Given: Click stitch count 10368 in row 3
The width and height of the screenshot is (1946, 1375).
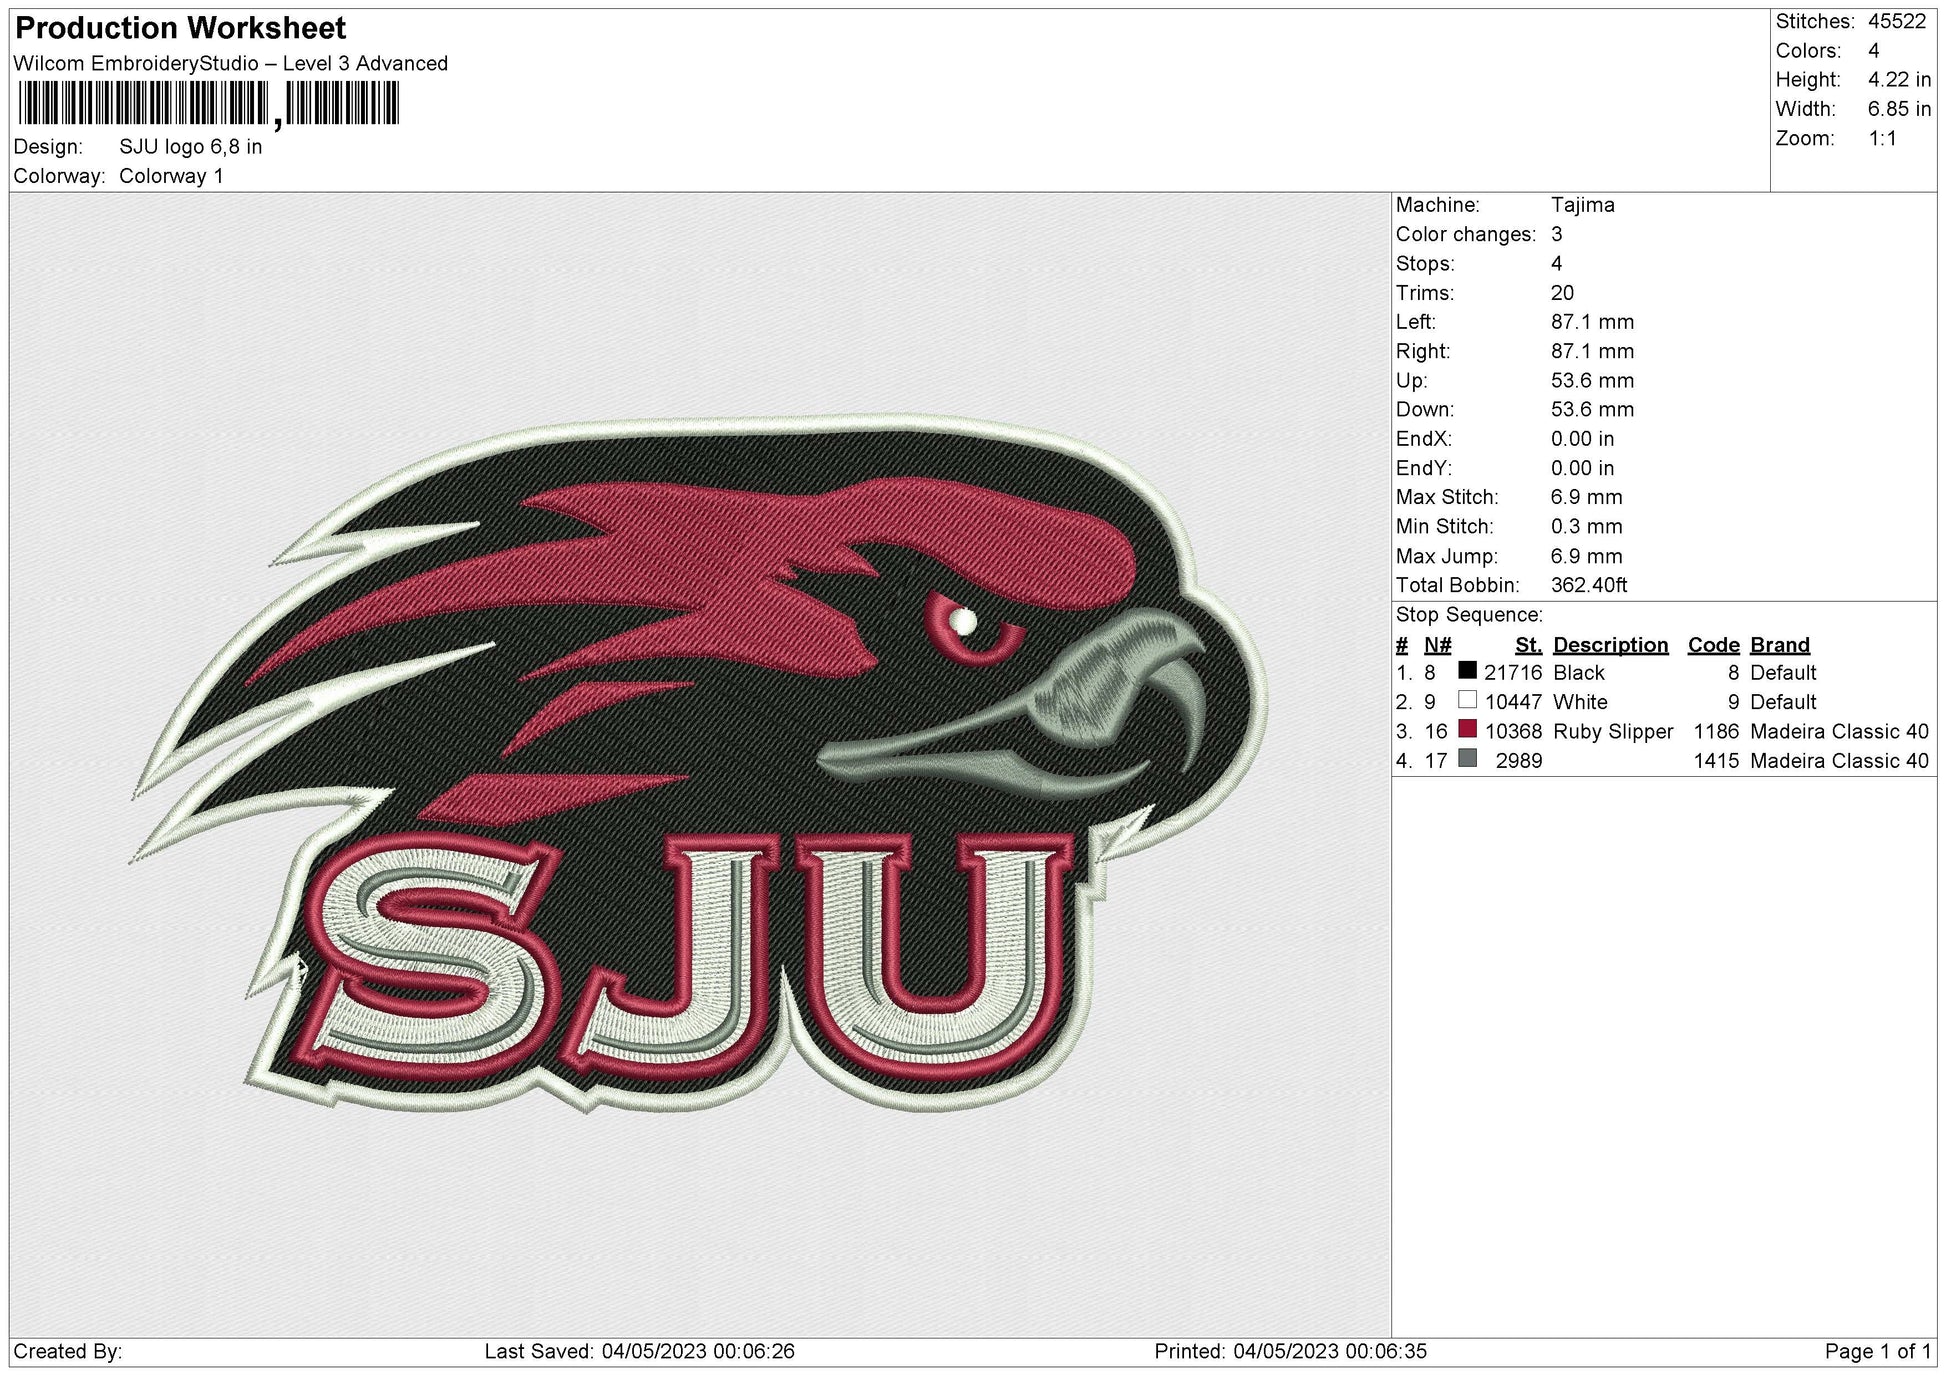Looking at the screenshot, I should click(1512, 732).
